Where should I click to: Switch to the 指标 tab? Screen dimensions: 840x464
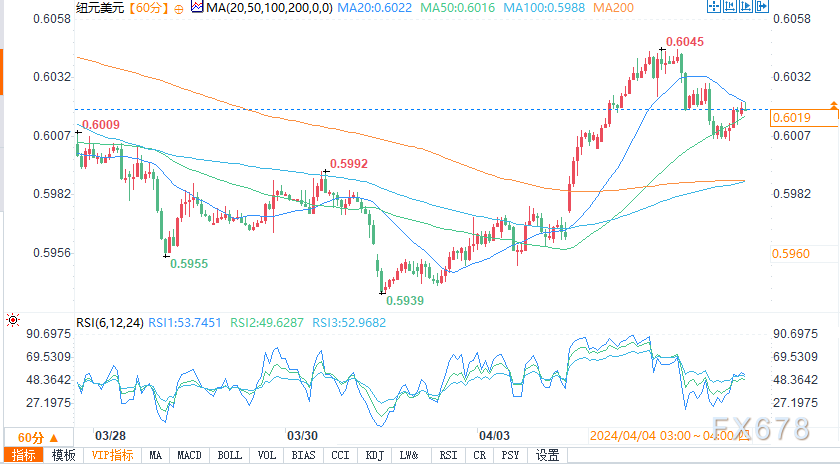coord(24,455)
